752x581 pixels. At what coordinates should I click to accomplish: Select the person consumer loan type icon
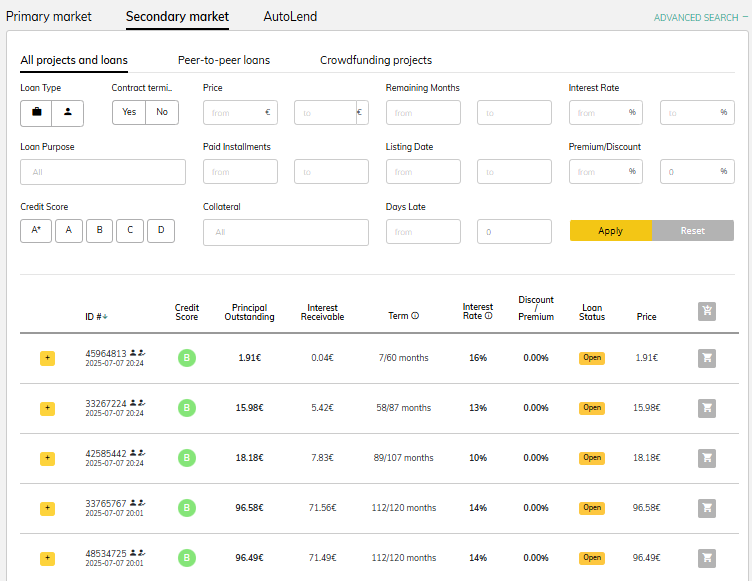(x=68, y=113)
